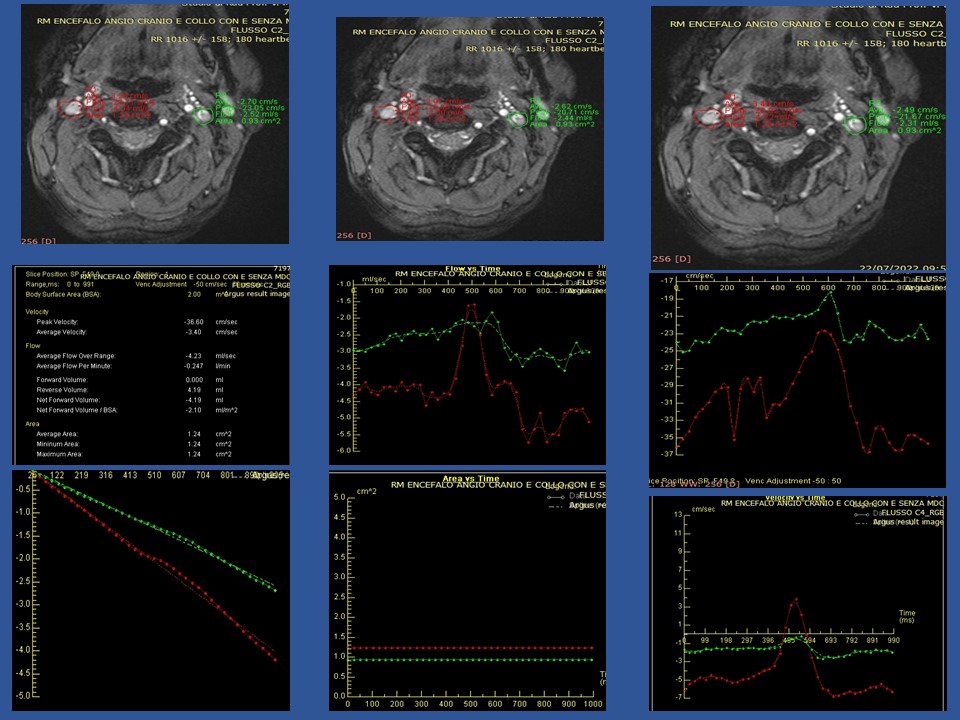This screenshot has height=720, width=960.
Task: Click the peak velocity value "-36.60"
Action: 193,322
